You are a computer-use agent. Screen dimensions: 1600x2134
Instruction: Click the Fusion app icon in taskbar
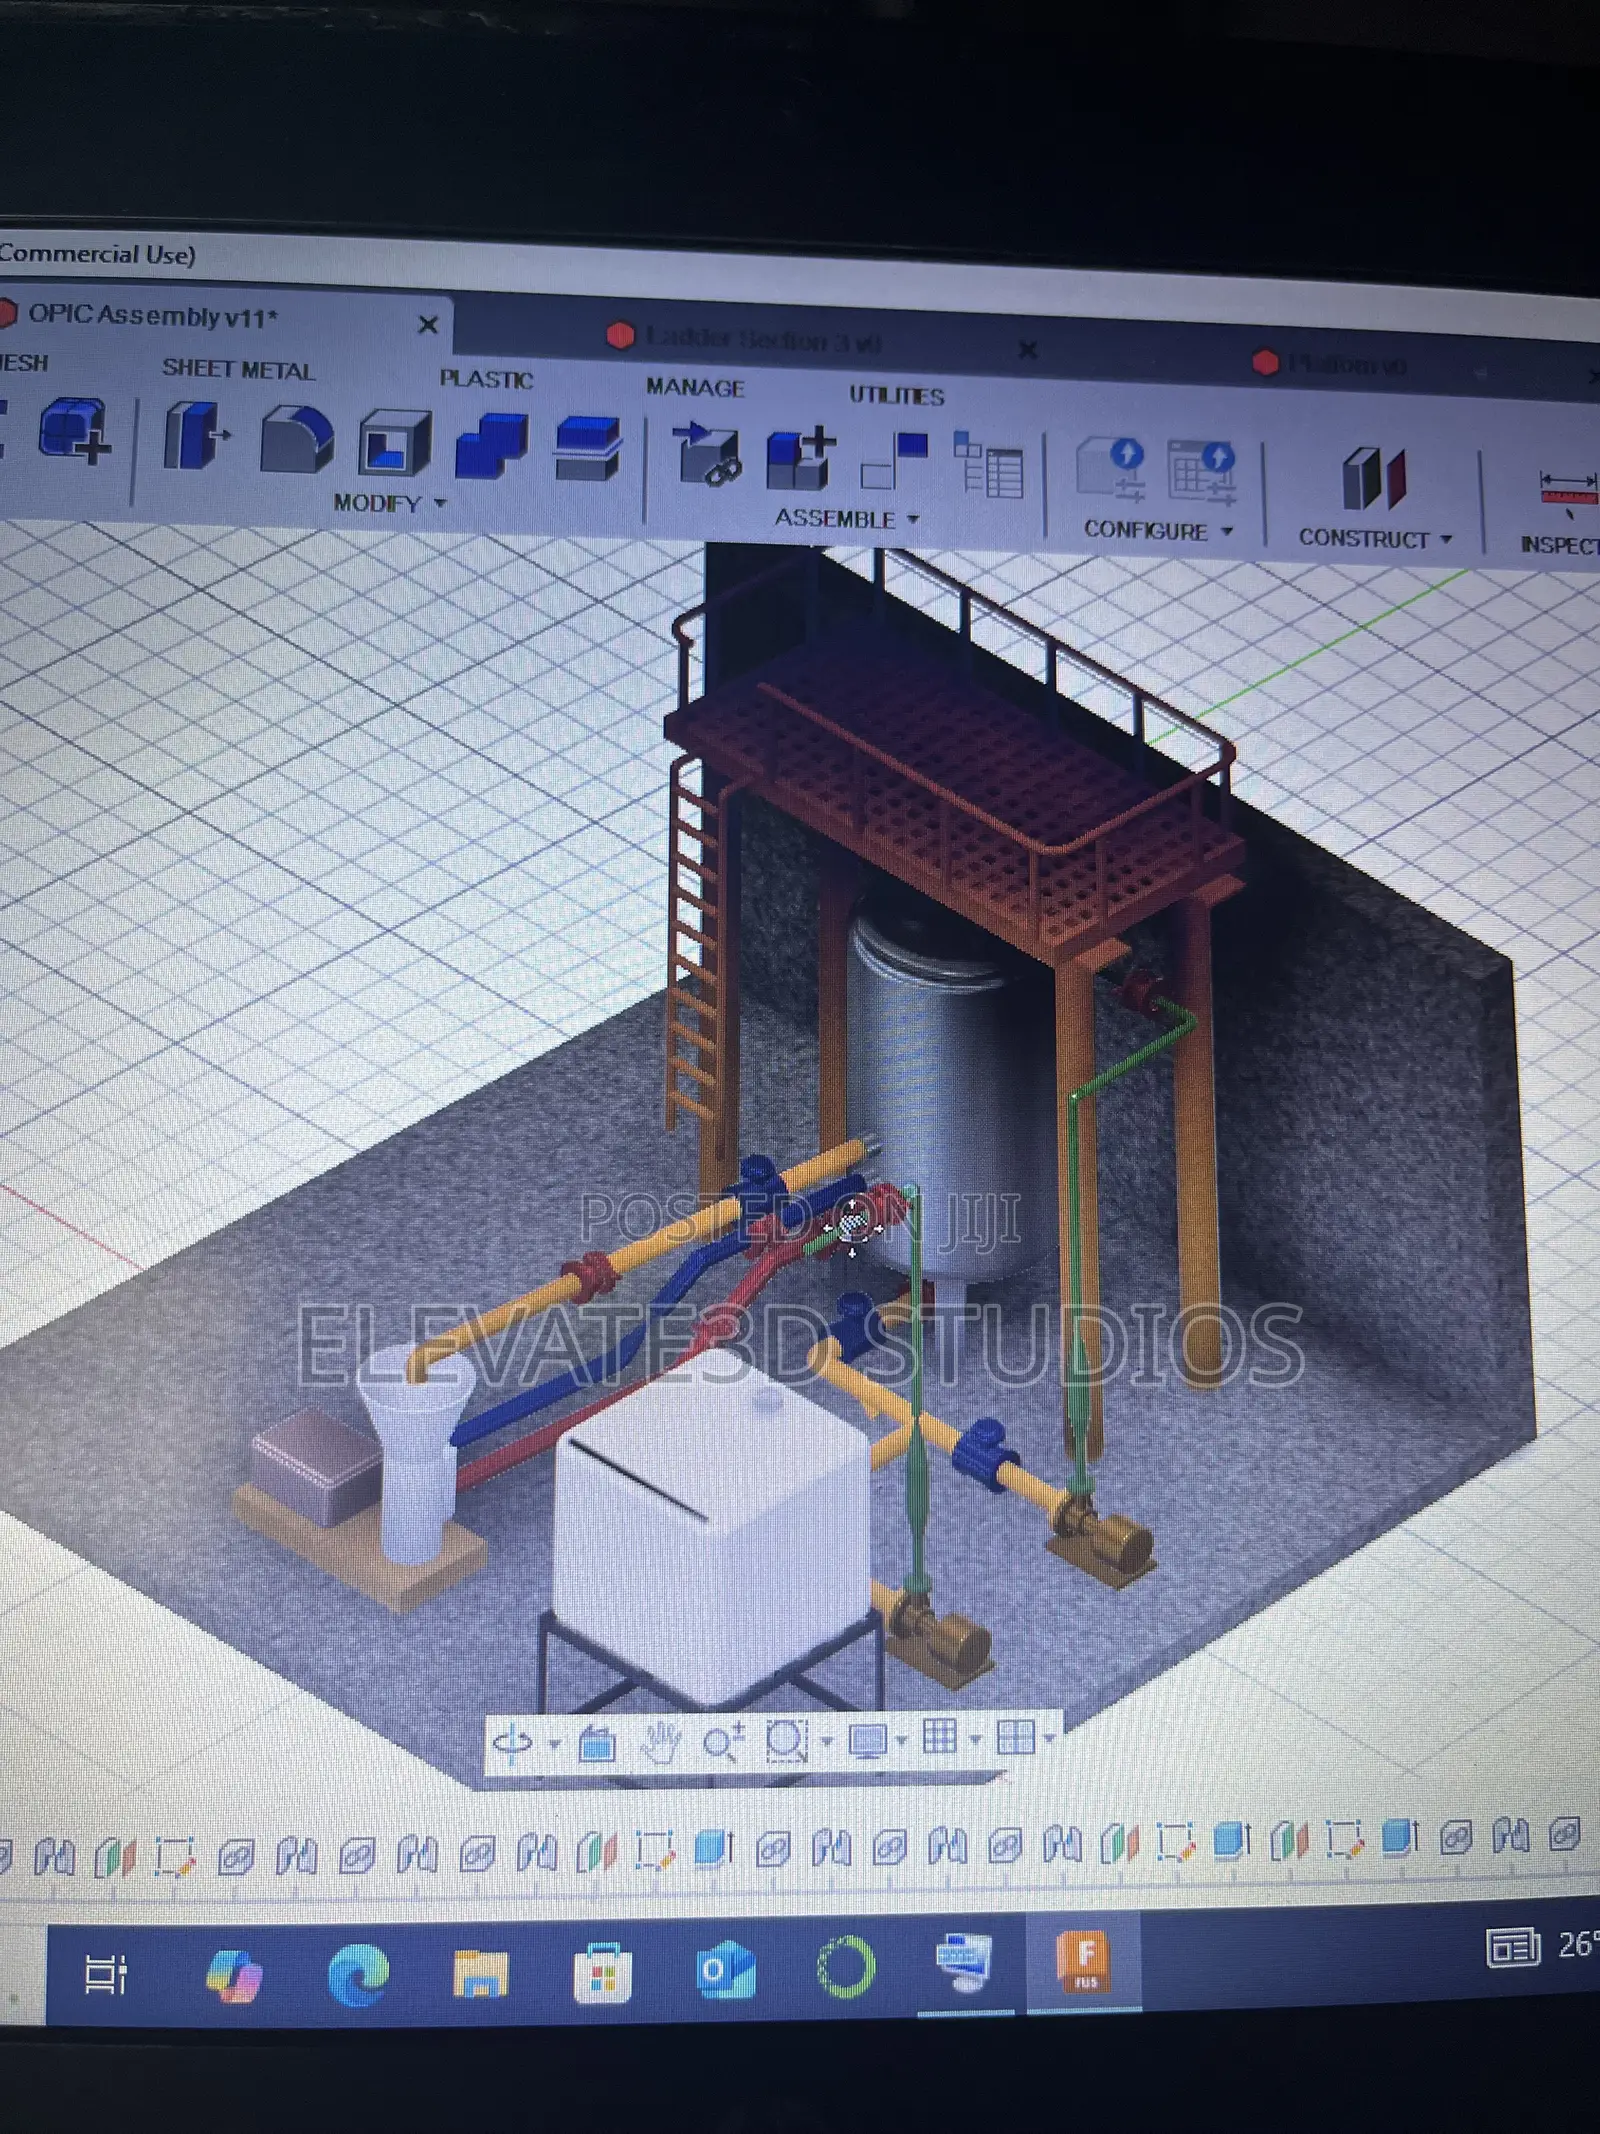pos(1085,1962)
